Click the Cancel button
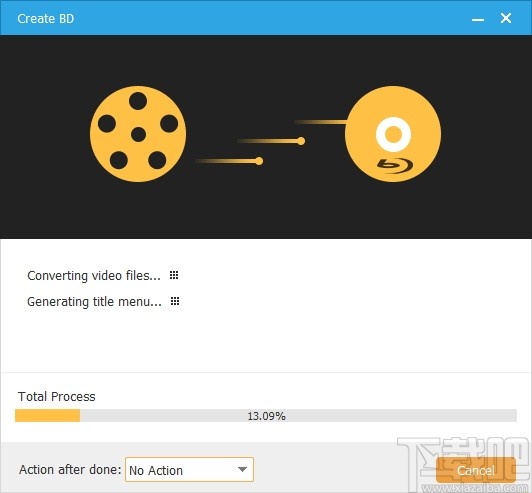The width and height of the screenshot is (532, 493). 476,470
